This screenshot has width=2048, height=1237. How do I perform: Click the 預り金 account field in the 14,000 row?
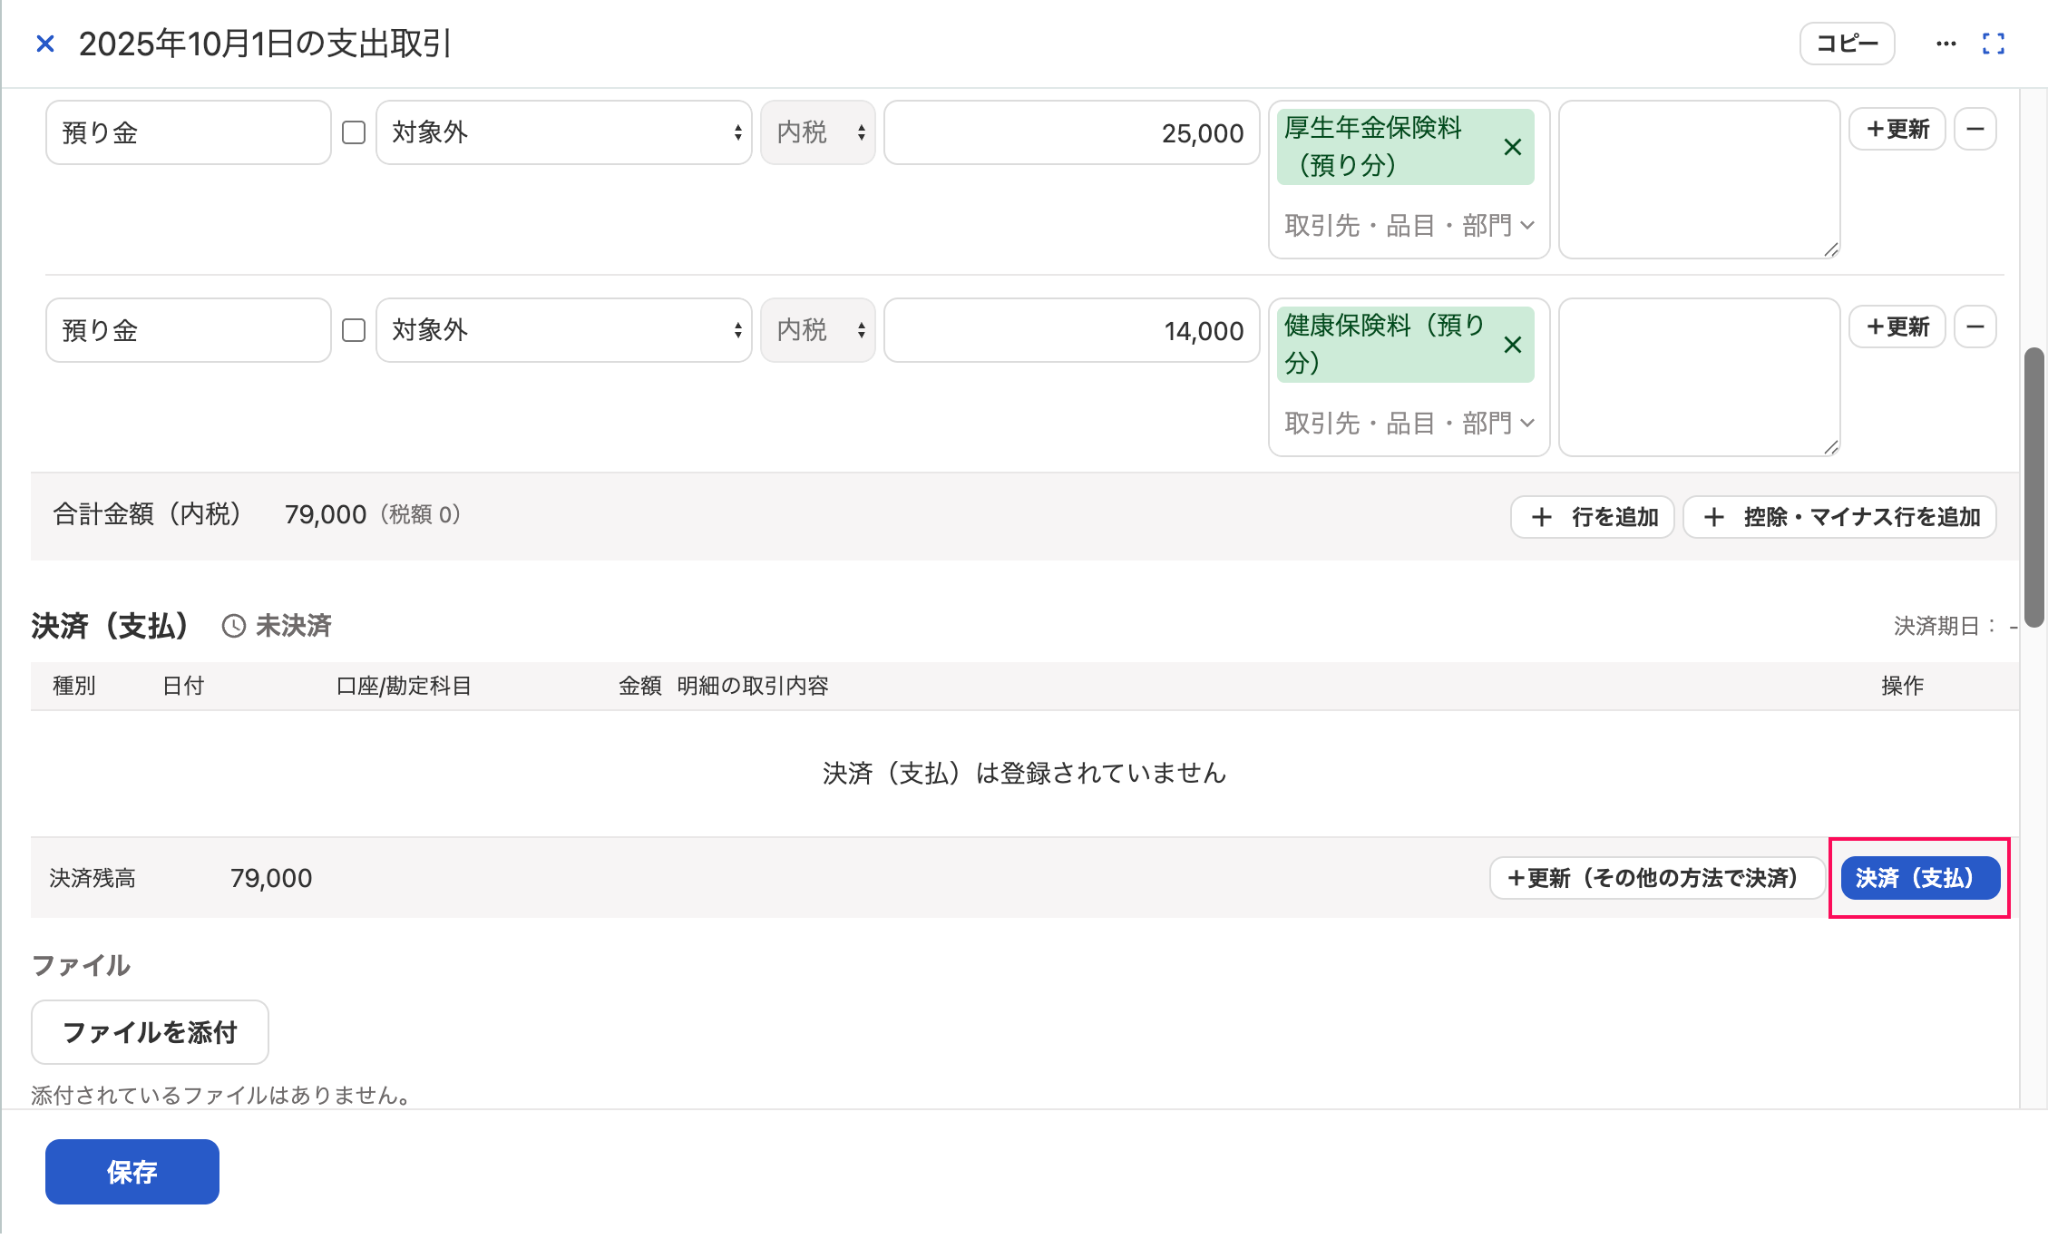188,330
